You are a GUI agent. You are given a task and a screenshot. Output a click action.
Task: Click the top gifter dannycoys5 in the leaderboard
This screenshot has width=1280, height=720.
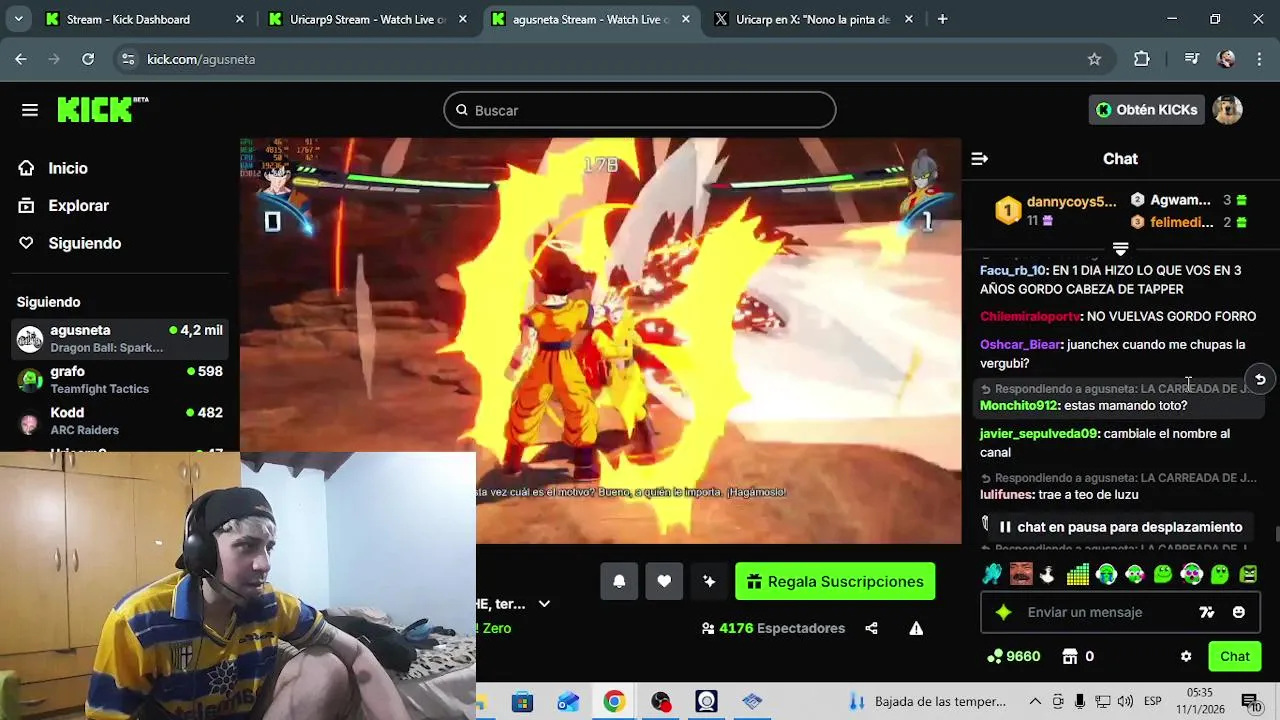tap(1071, 202)
